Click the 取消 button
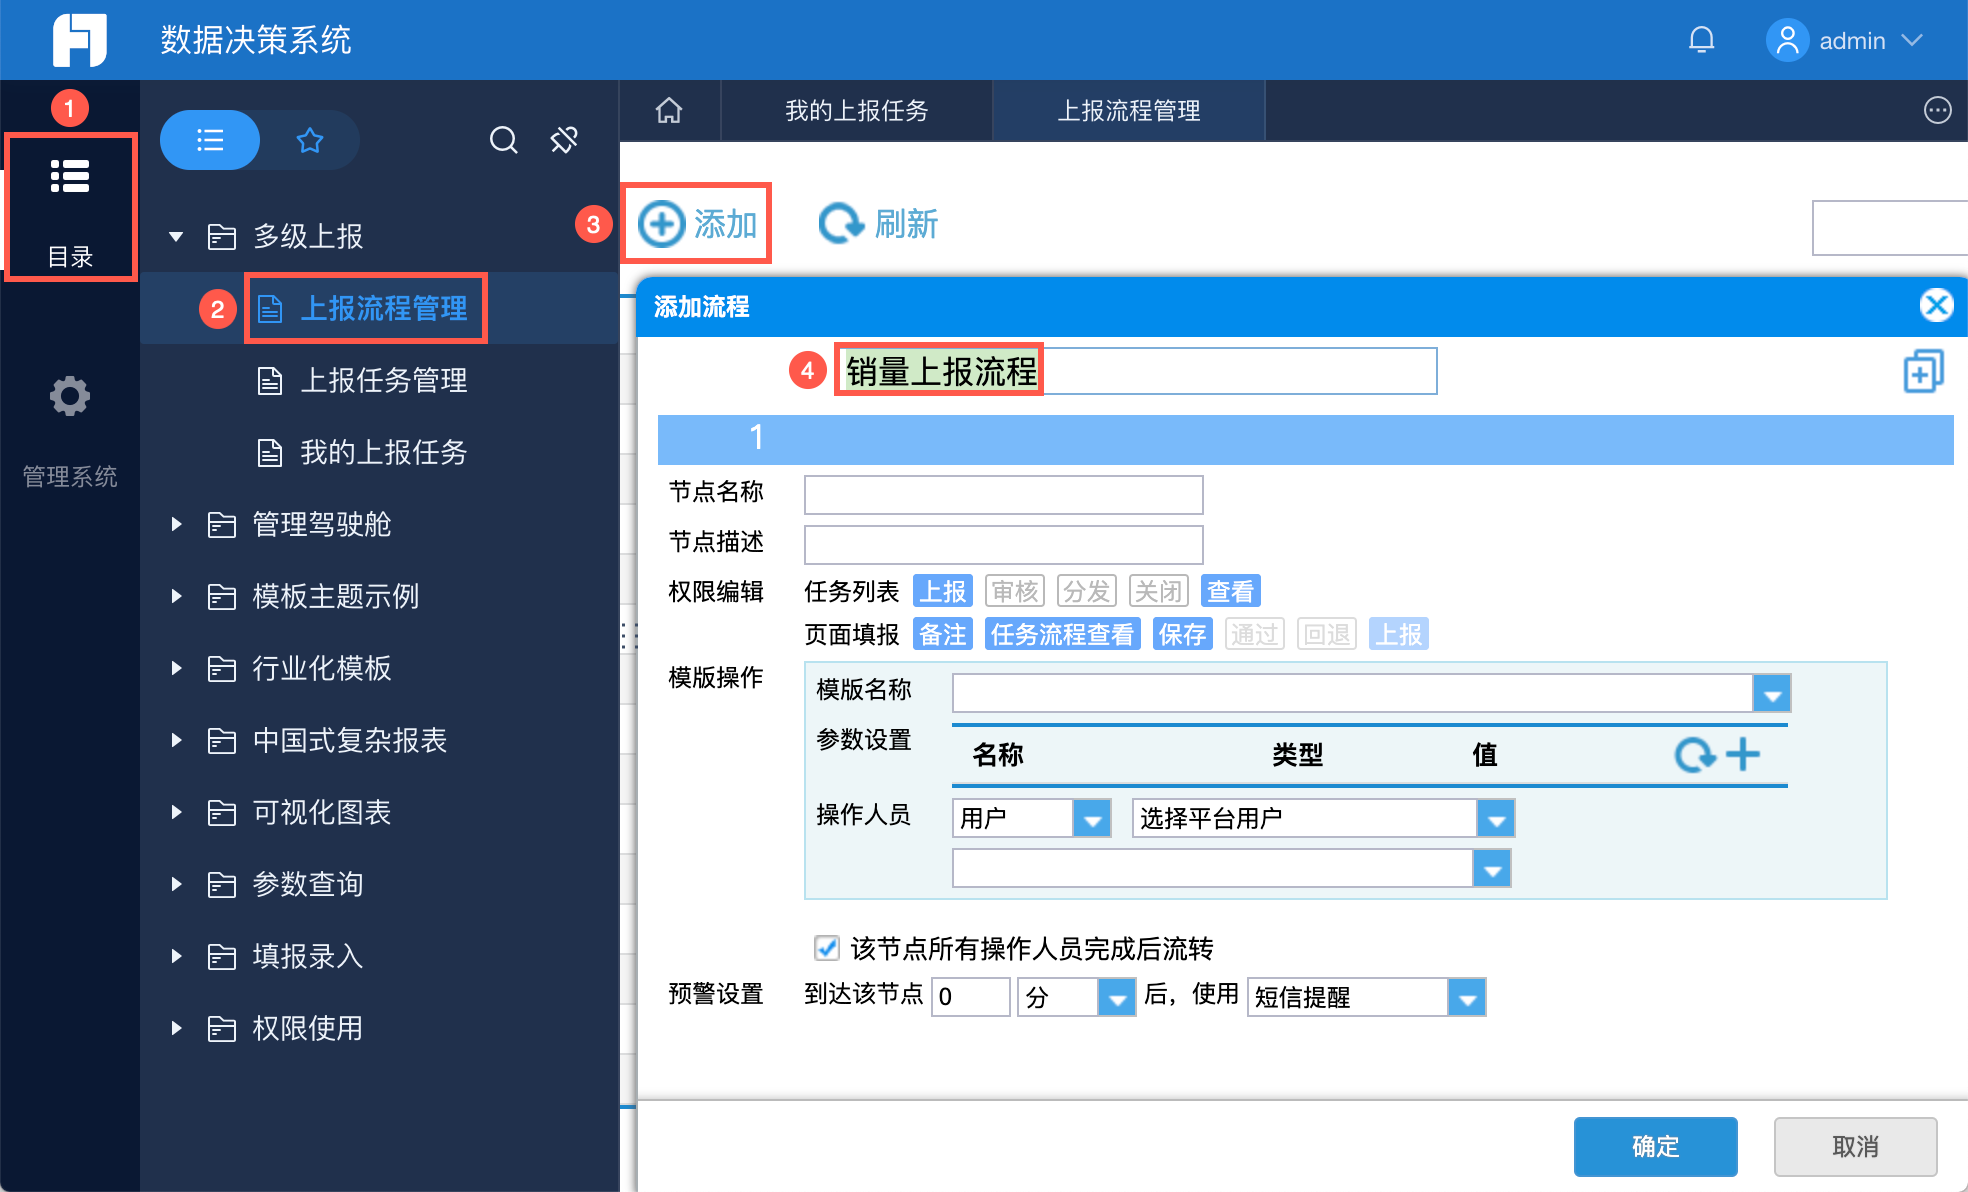 tap(1855, 1146)
